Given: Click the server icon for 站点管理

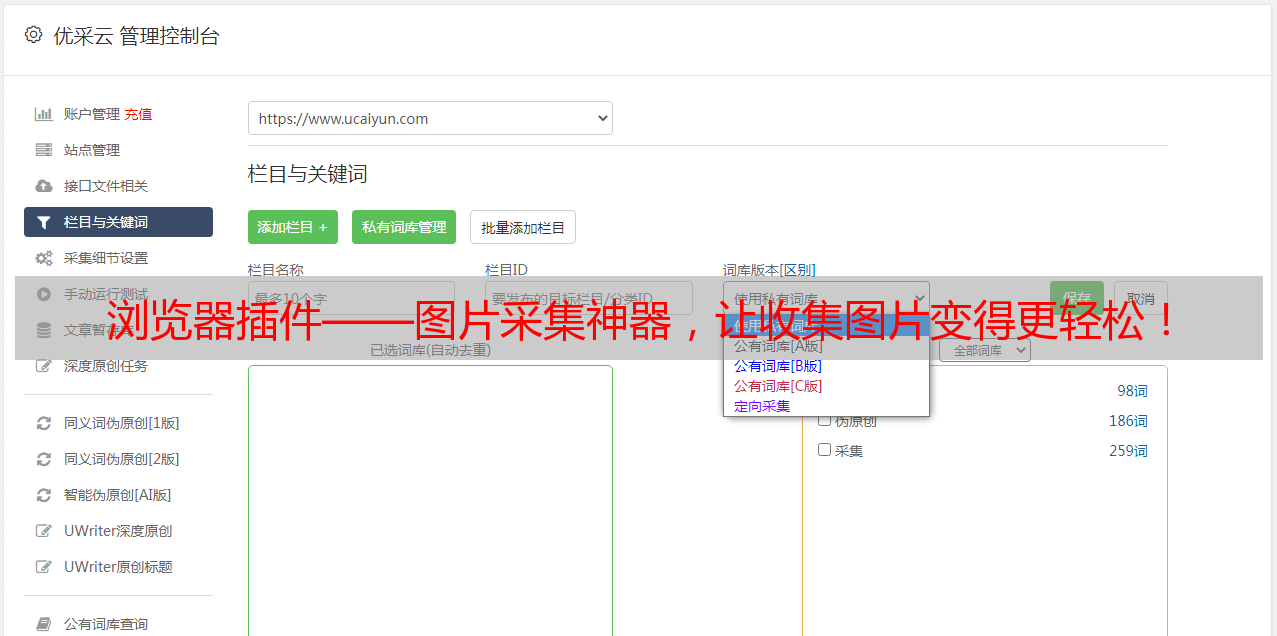Looking at the screenshot, I should click(44, 150).
